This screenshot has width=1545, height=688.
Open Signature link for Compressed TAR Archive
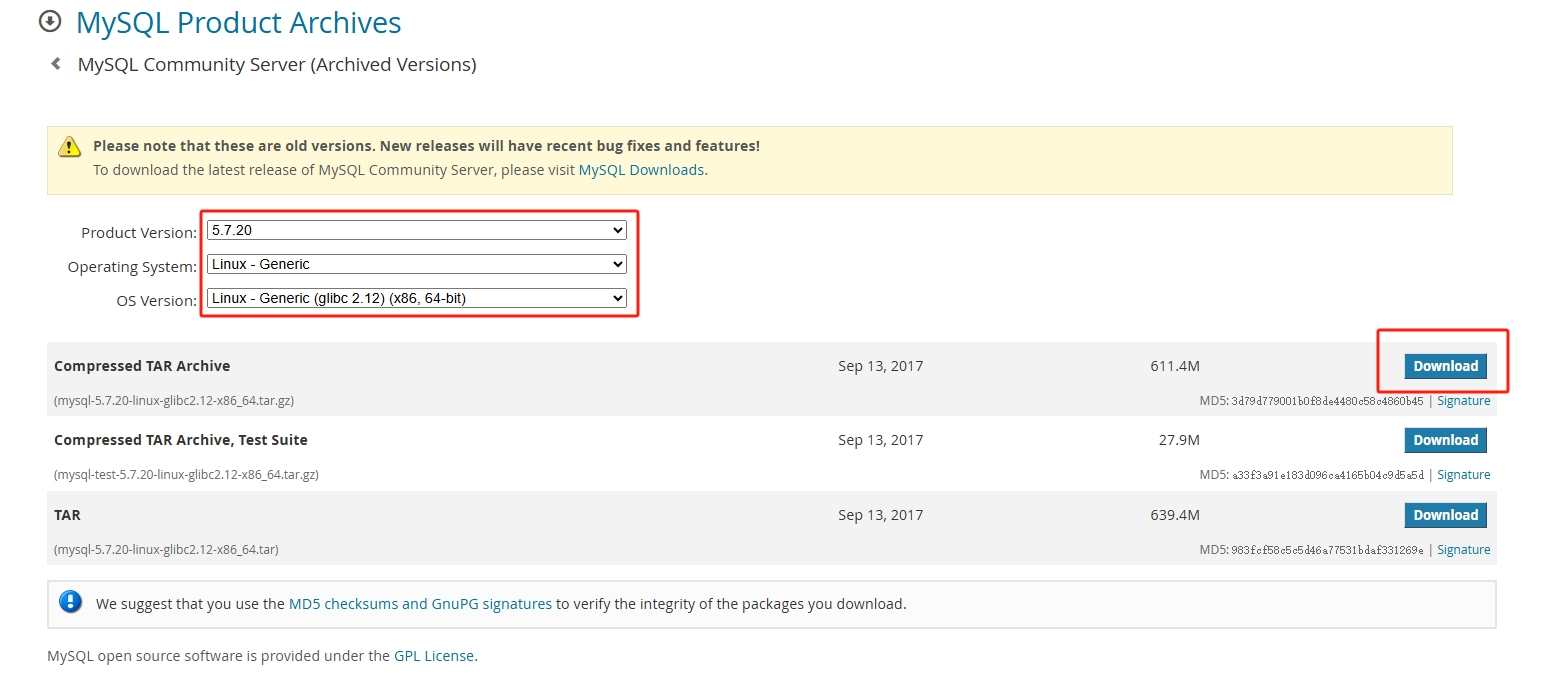pos(1463,401)
